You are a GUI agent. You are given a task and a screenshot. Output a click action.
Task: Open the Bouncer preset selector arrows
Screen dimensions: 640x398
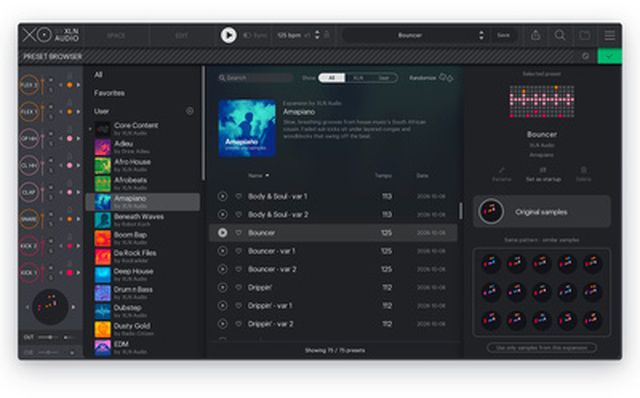(x=482, y=35)
